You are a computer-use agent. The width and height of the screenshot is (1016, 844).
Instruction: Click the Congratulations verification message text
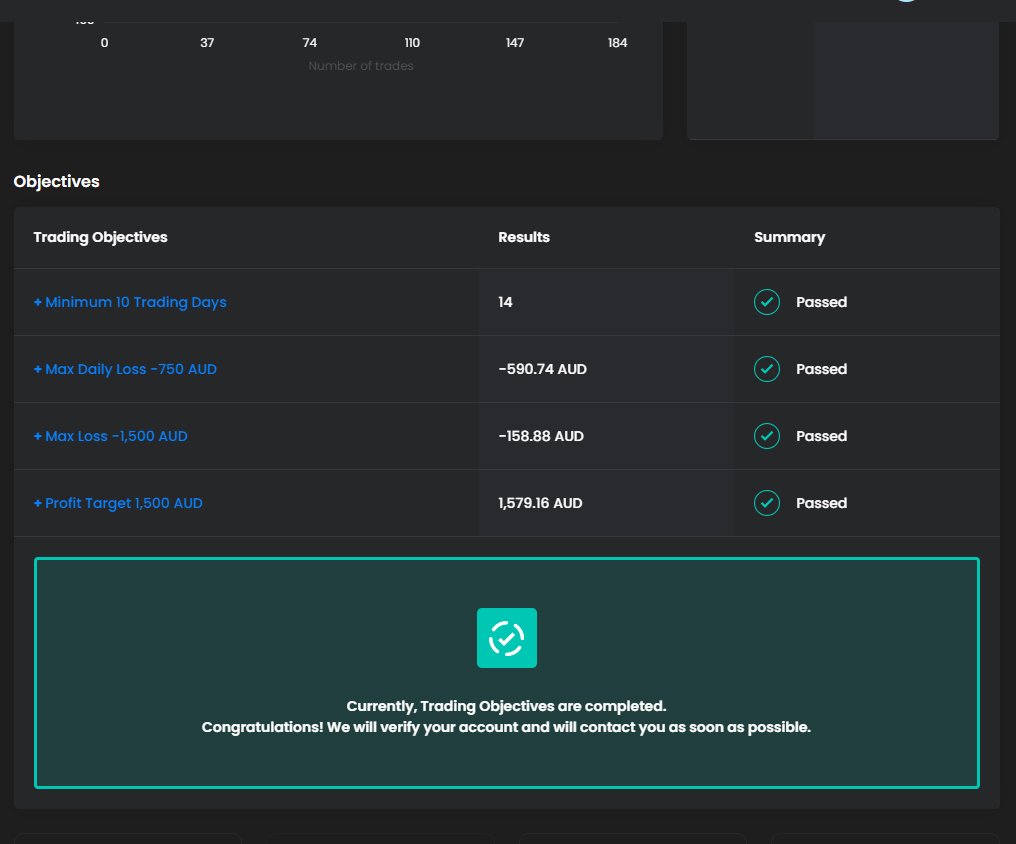pos(506,727)
